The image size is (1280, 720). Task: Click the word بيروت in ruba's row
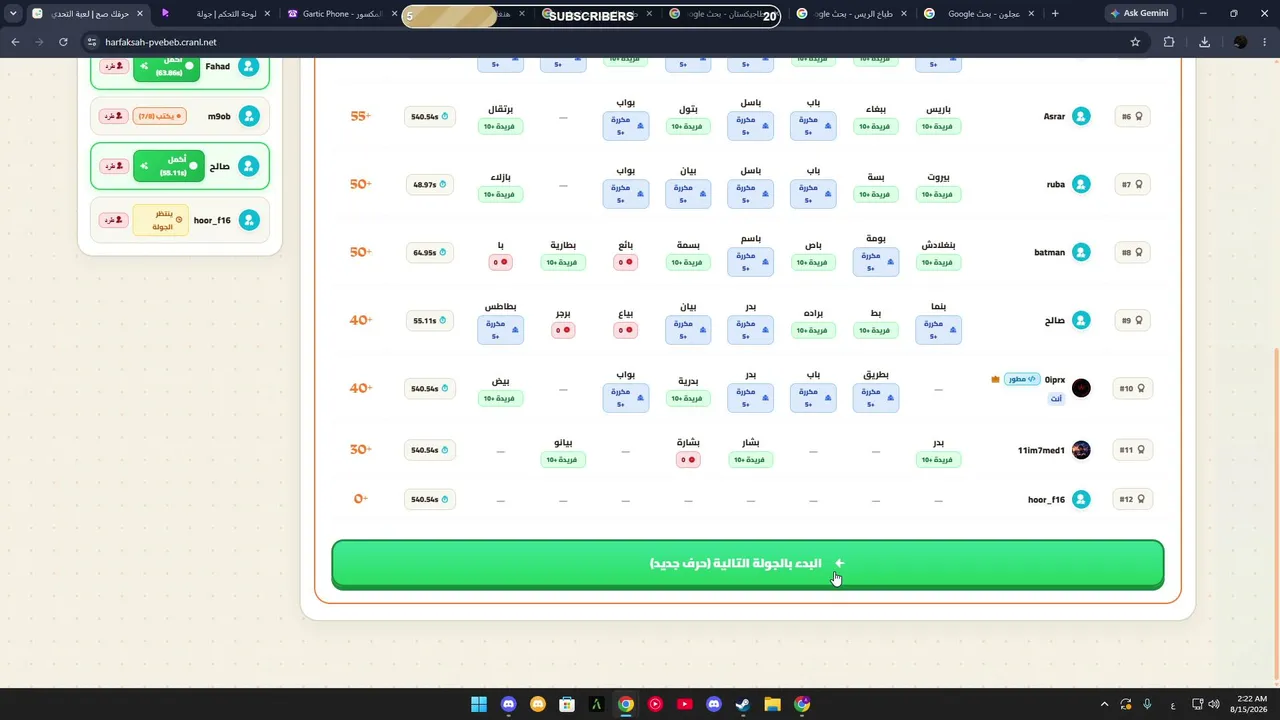point(938,176)
